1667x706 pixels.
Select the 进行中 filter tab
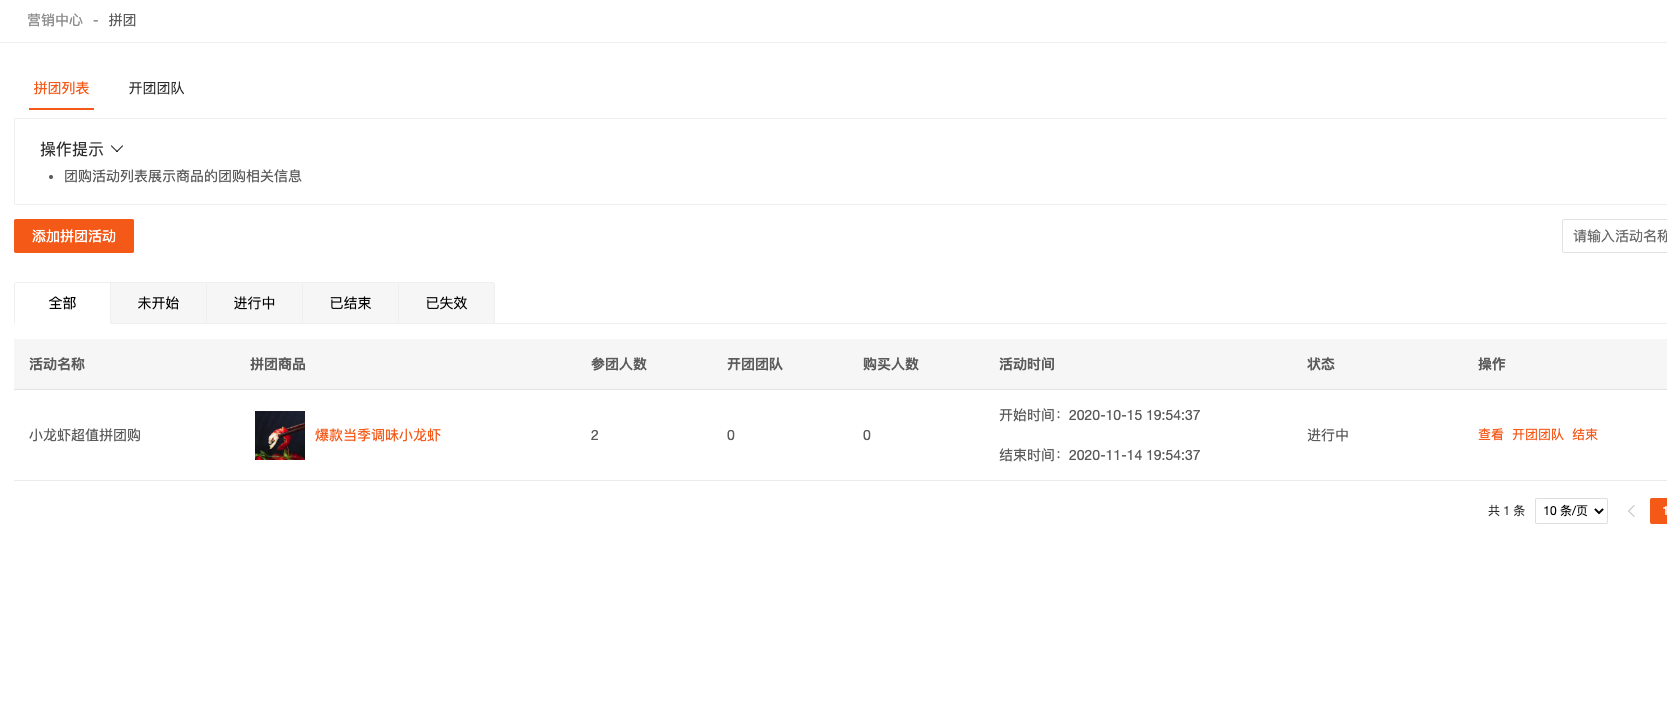pos(254,303)
